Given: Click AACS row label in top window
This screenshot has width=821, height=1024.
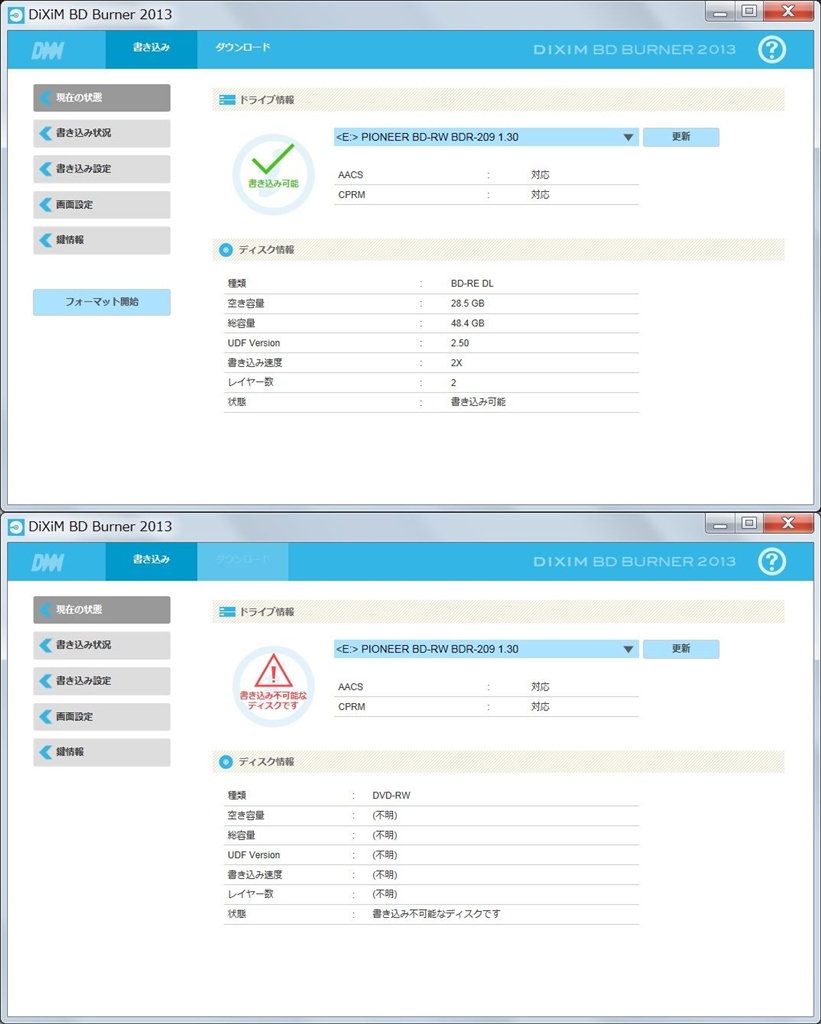Looking at the screenshot, I should (x=351, y=175).
